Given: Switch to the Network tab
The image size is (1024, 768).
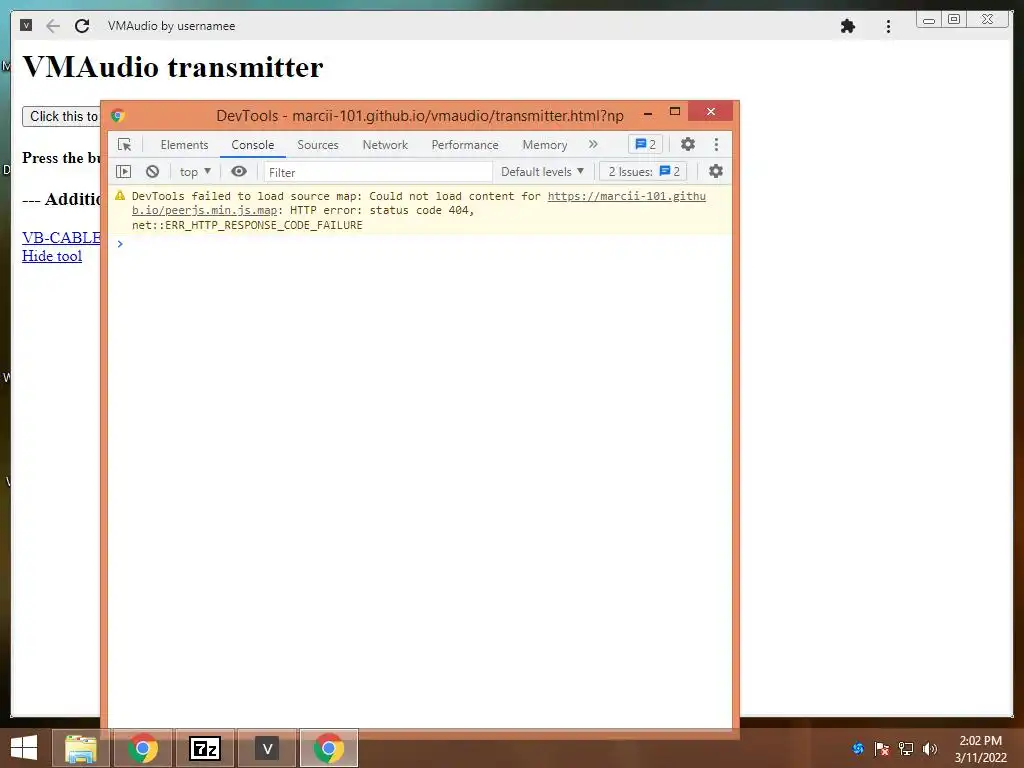Looking at the screenshot, I should tap(385, 145).
